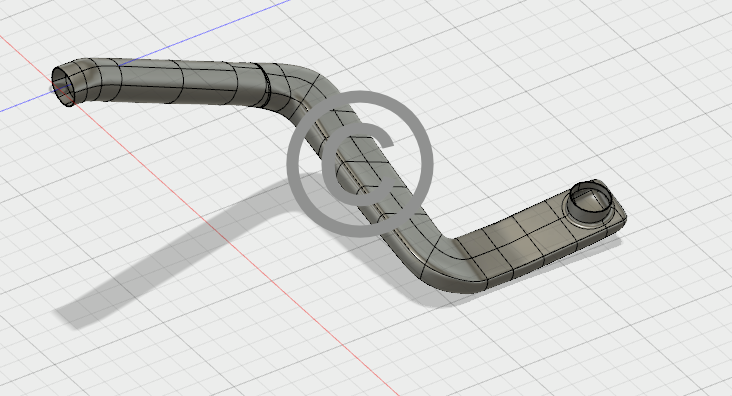Select the long straight upper tube section
Screen dimensions: 732x396
(x=182, y=82)
